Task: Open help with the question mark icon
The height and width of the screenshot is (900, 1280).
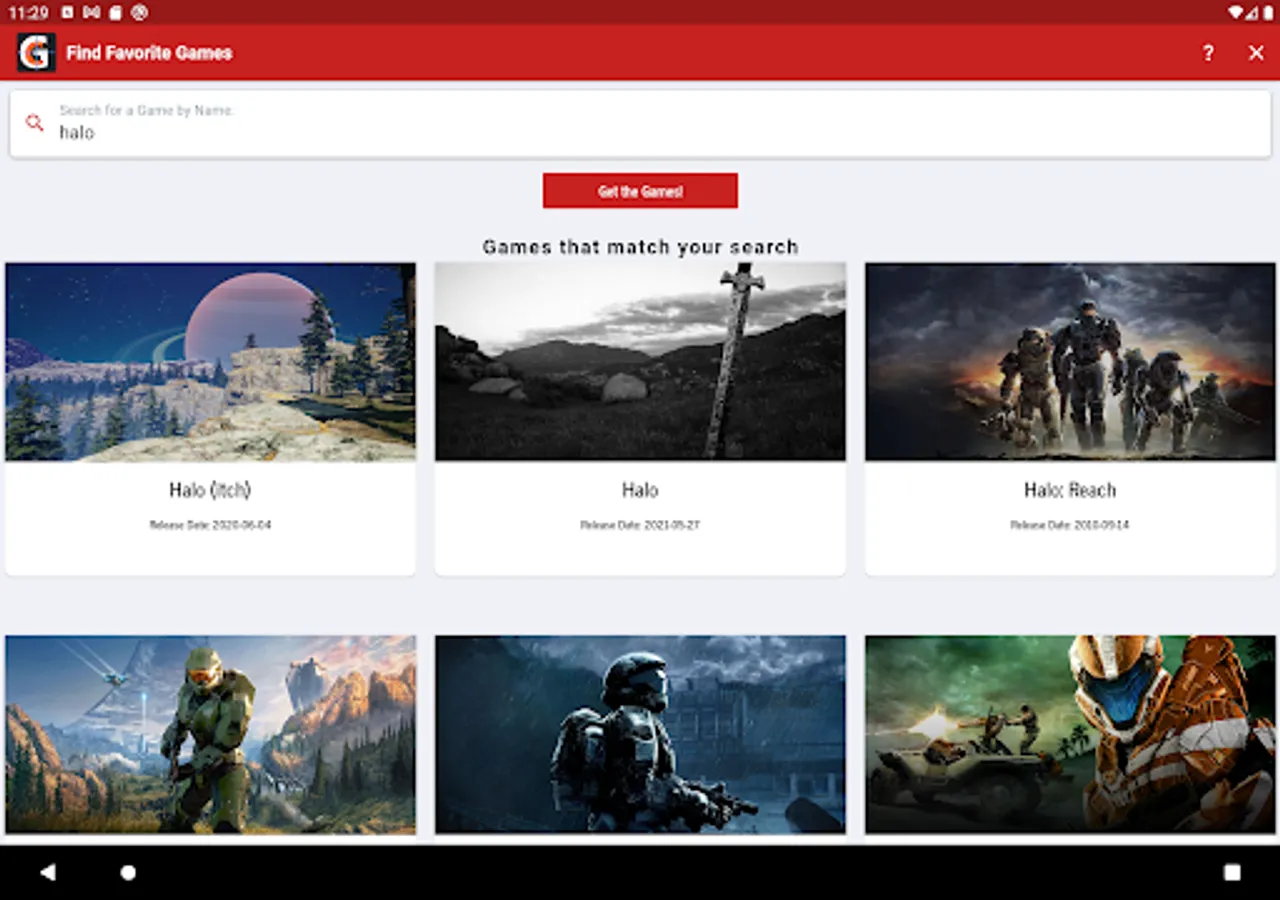Action: (1208, 53)
